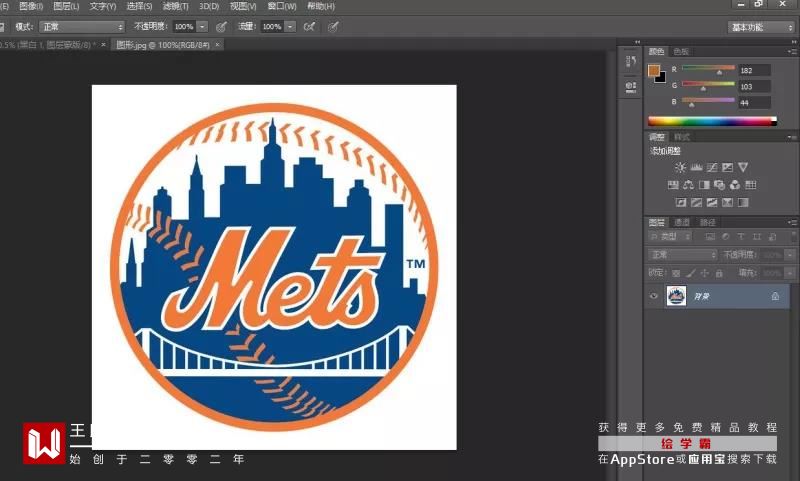
Task: Click the lock icon on 背景 layer
Action: (775, 296)
